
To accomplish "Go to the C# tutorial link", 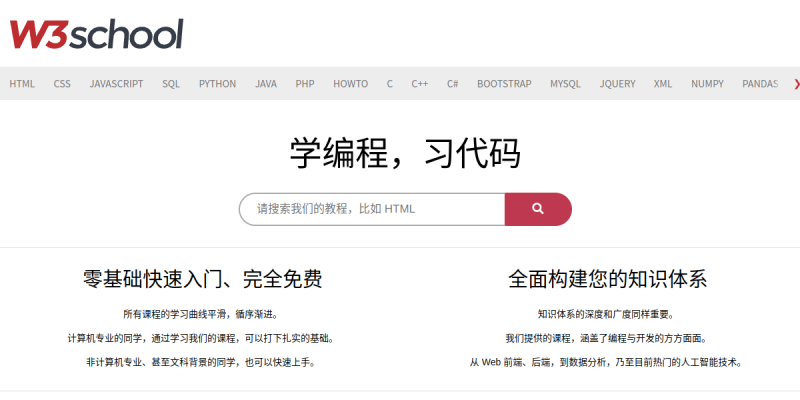I will click(453, 84).
